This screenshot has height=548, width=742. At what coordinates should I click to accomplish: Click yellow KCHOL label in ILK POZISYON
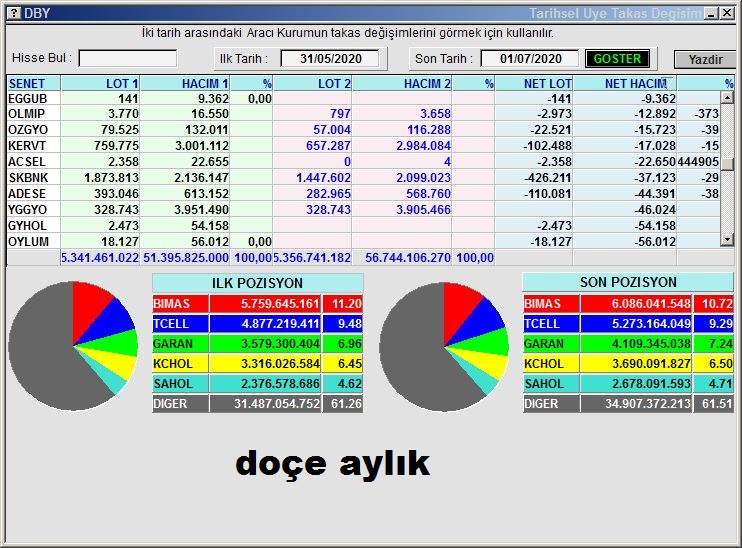click(180, 364)
